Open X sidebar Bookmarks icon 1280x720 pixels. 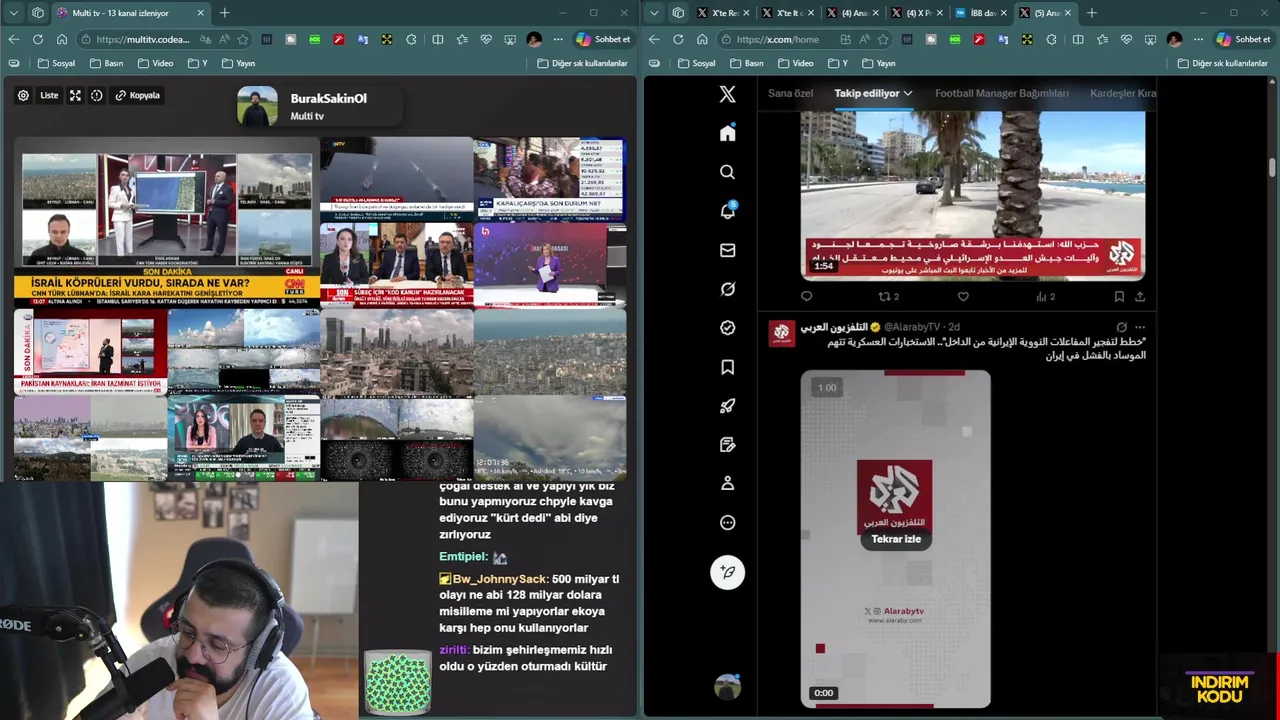point(728,367)
